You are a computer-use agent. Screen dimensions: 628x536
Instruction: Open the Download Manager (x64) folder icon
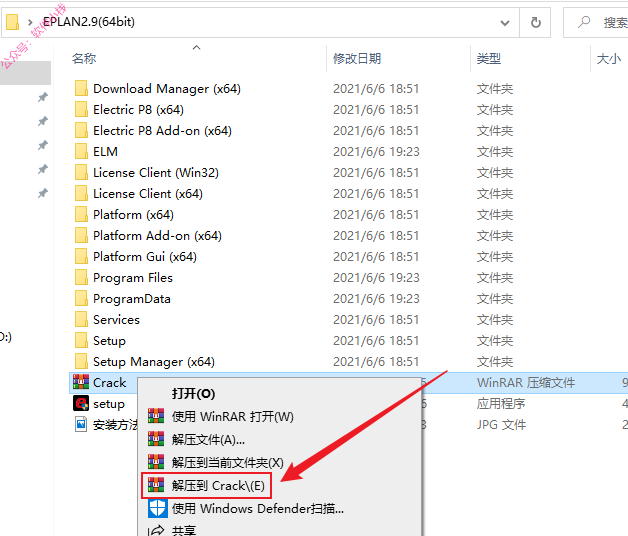(x=81, y=89)
